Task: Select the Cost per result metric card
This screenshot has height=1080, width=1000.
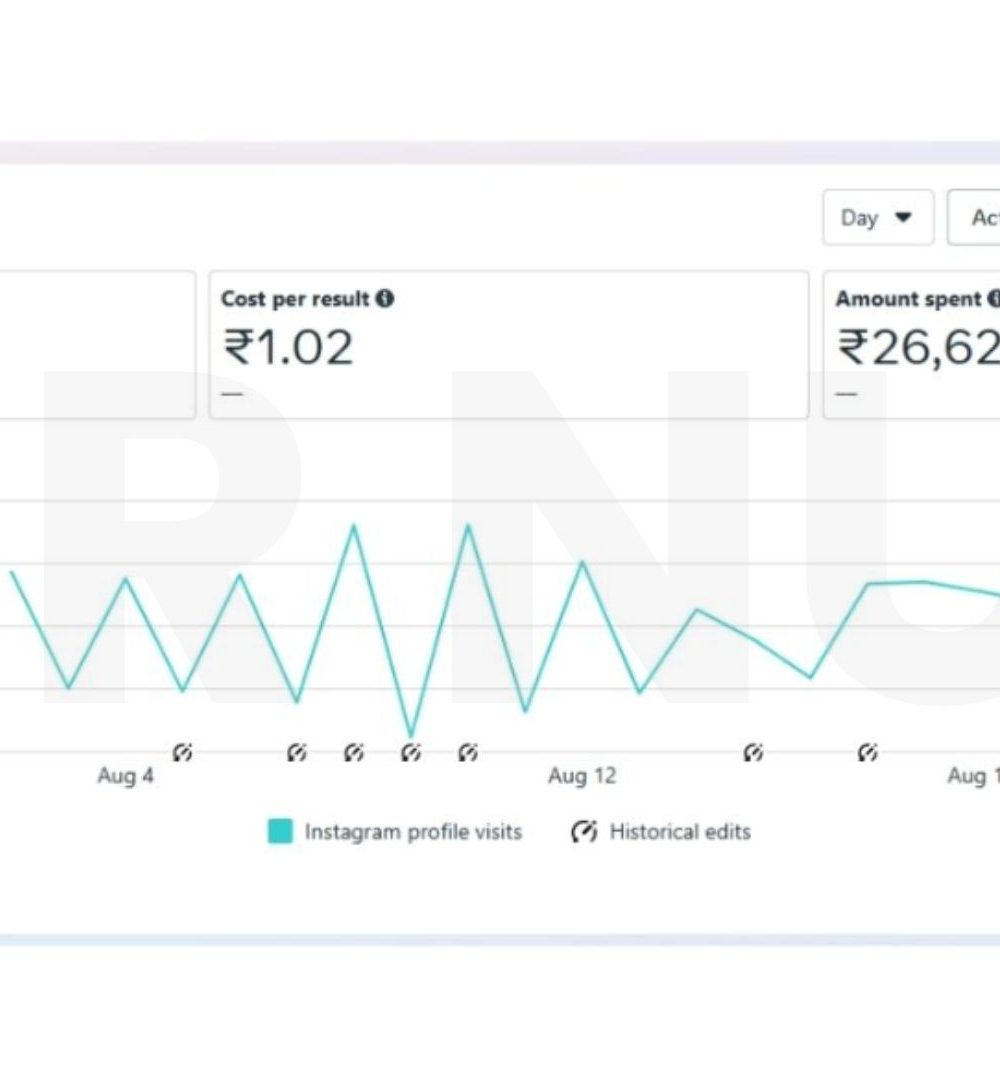Action: point(509,344)
